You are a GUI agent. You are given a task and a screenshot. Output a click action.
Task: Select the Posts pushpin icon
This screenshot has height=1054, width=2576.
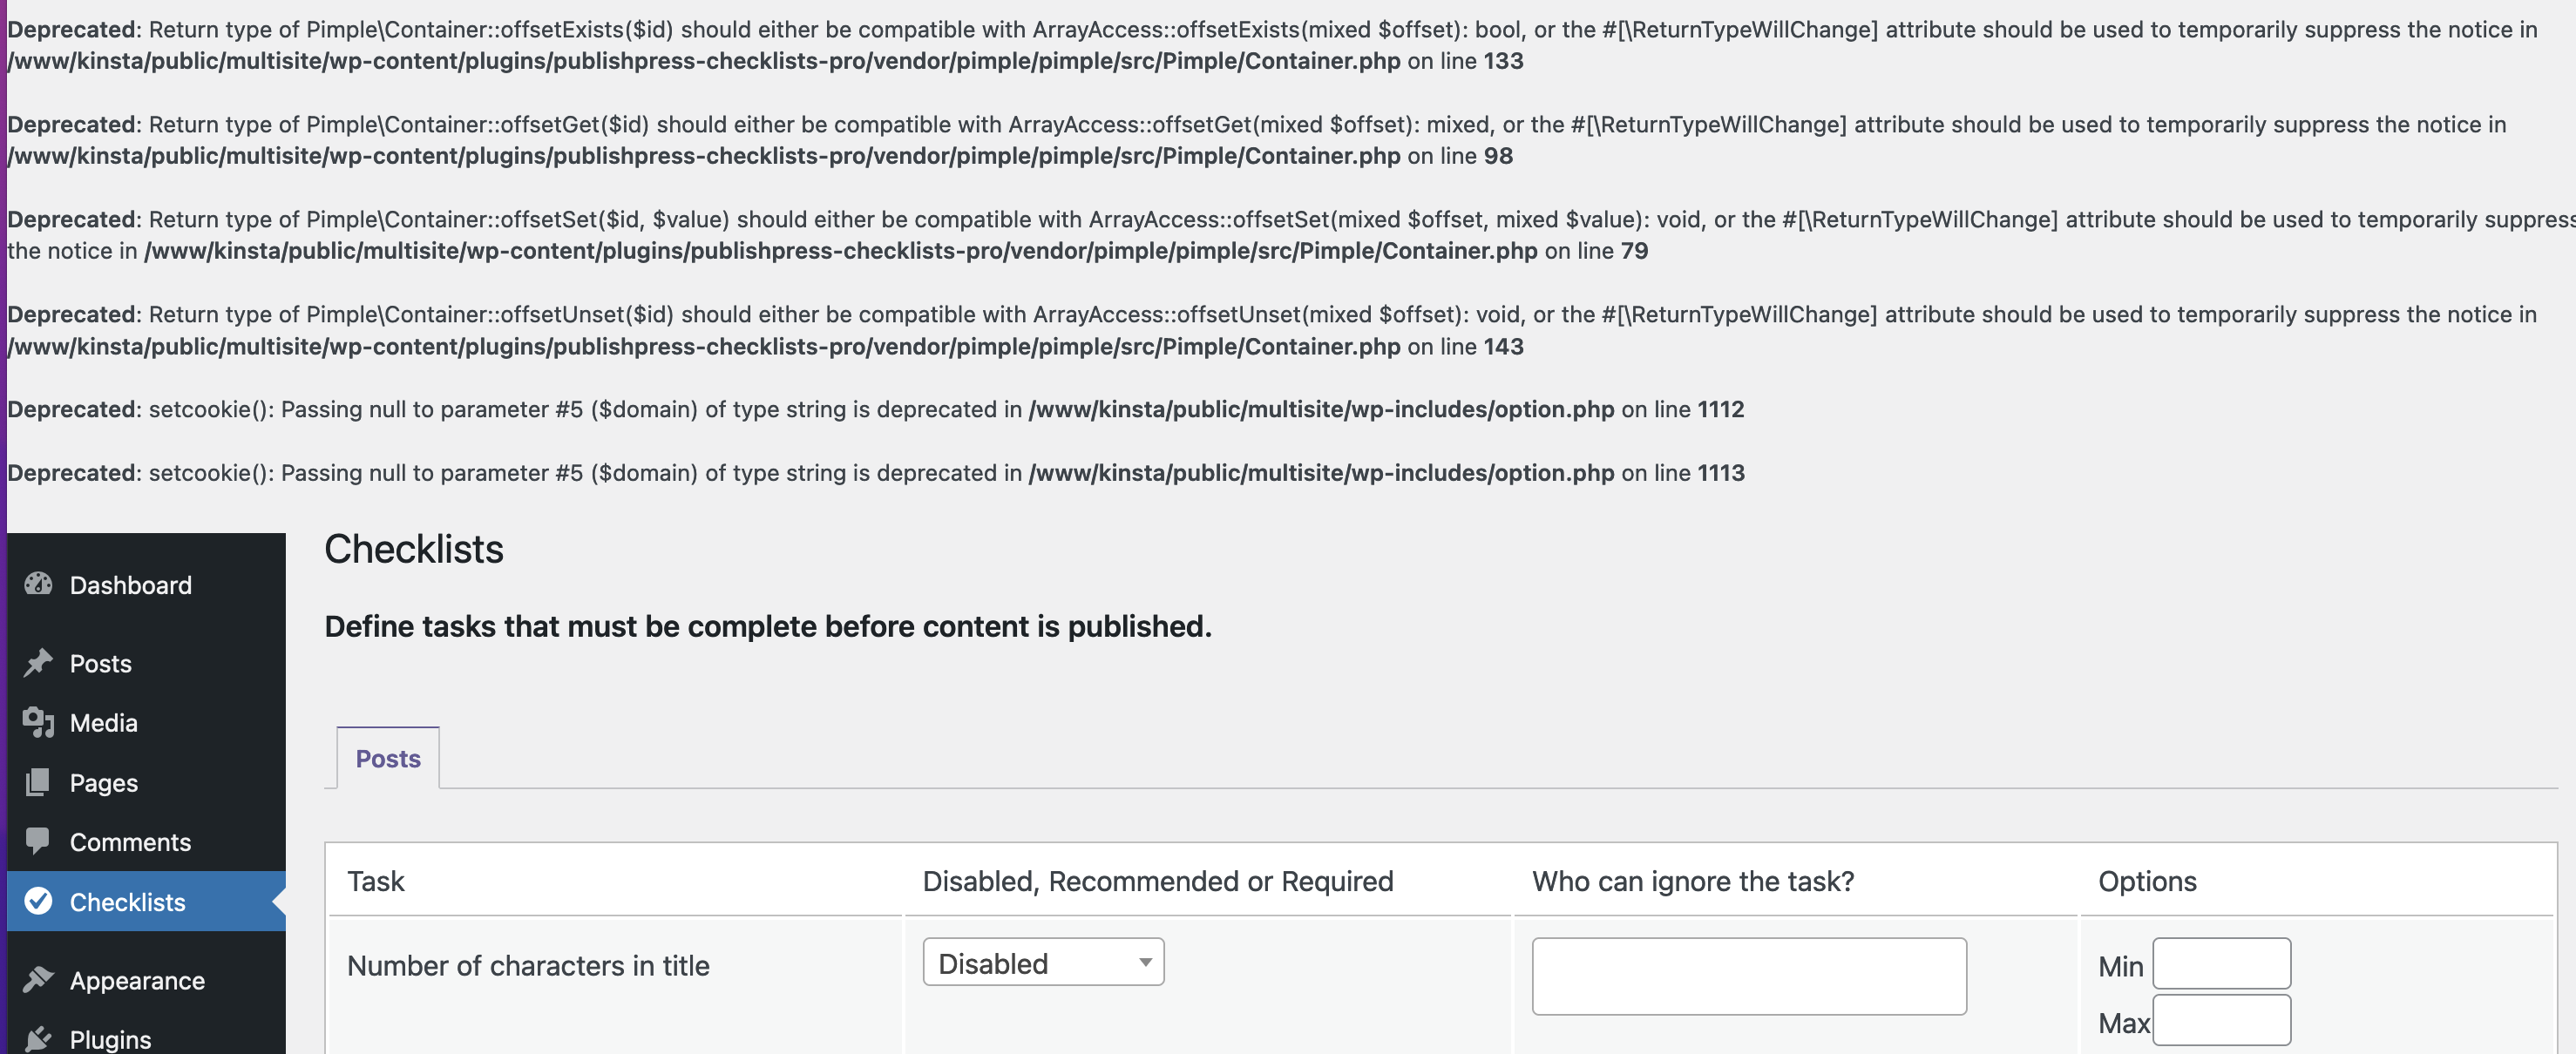(38, 662)
